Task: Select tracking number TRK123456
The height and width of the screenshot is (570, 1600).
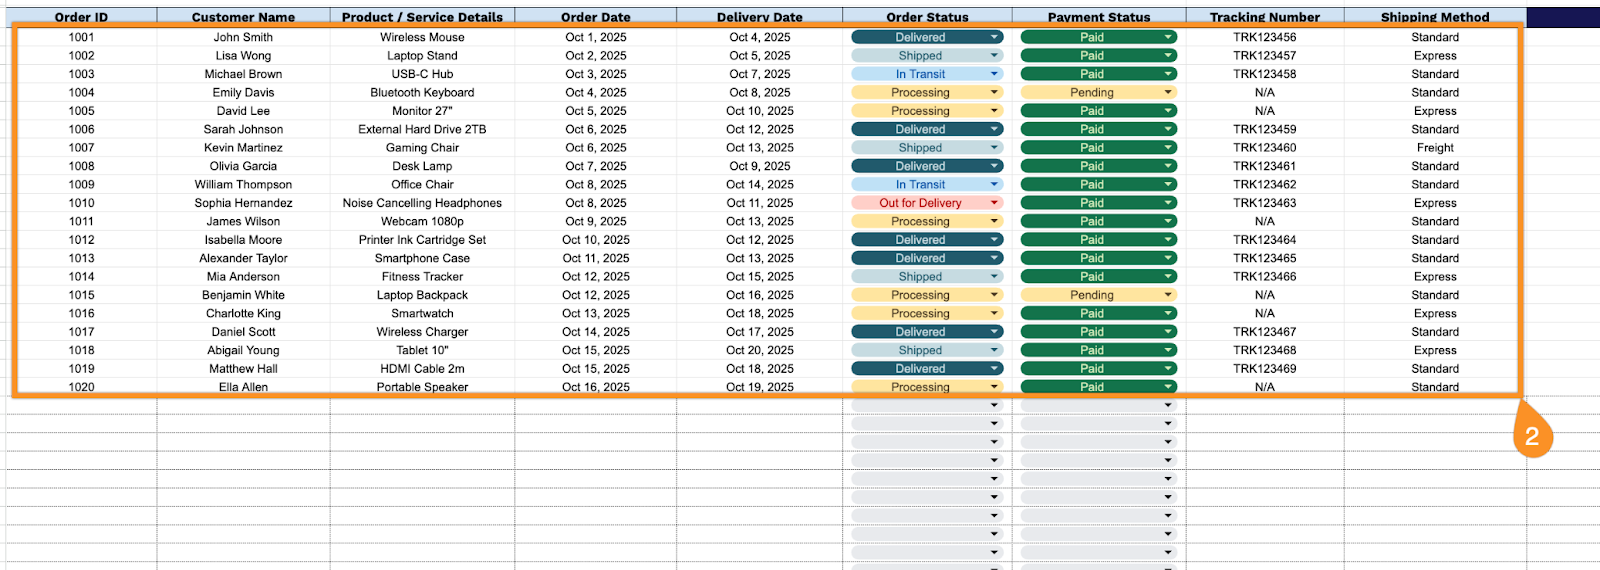Action: tap(1265, 37)
